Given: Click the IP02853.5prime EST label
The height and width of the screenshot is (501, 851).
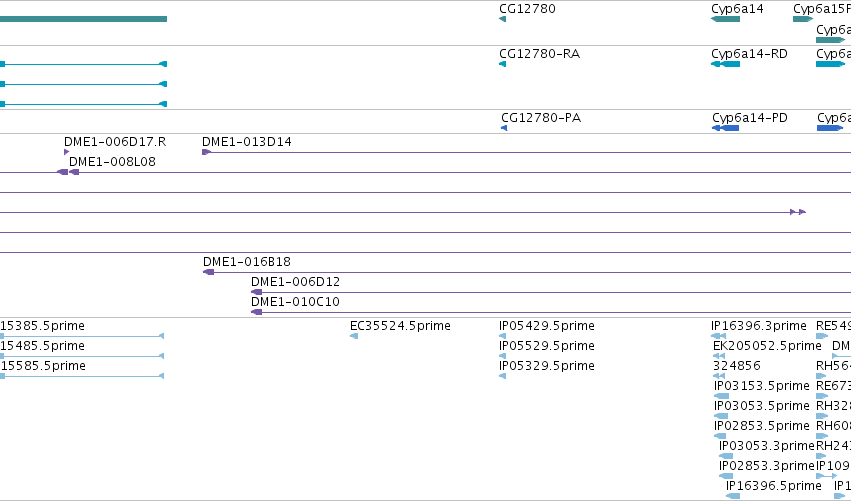Looking at the screenshot, I should 761,426.
